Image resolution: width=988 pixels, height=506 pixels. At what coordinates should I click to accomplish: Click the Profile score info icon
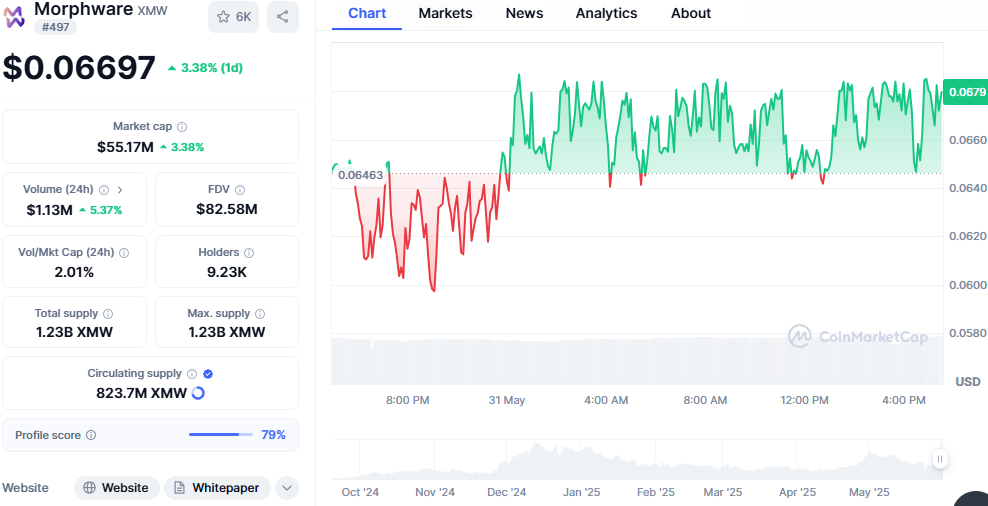pos(91,435)
